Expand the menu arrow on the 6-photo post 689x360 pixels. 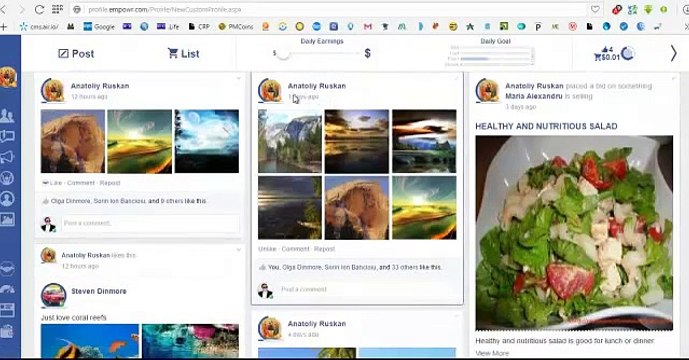(456, 79)
